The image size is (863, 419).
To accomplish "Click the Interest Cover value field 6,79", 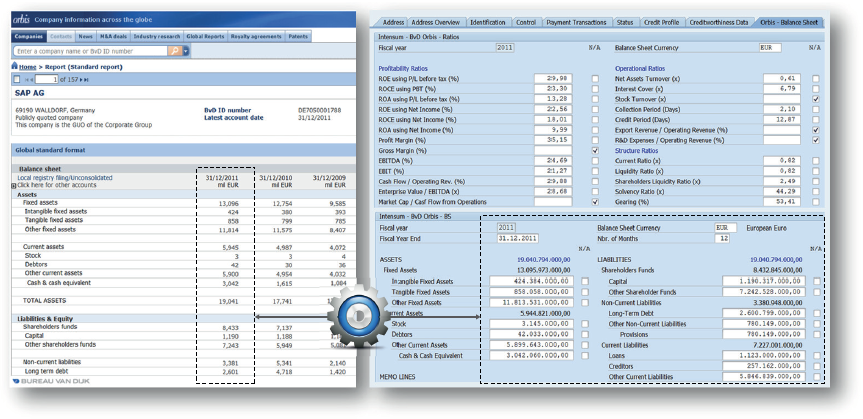I will (x=782, y=89).
